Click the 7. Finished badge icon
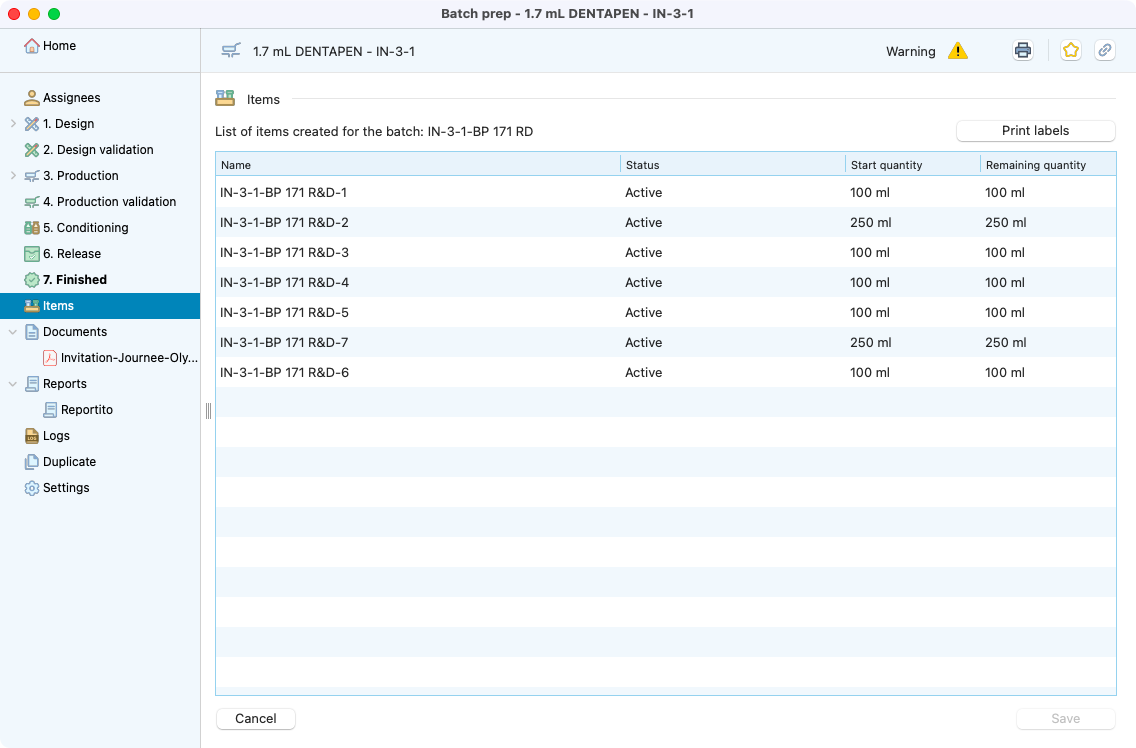The width and height of the screenshot is (1136, 748). tap(31, 280)
